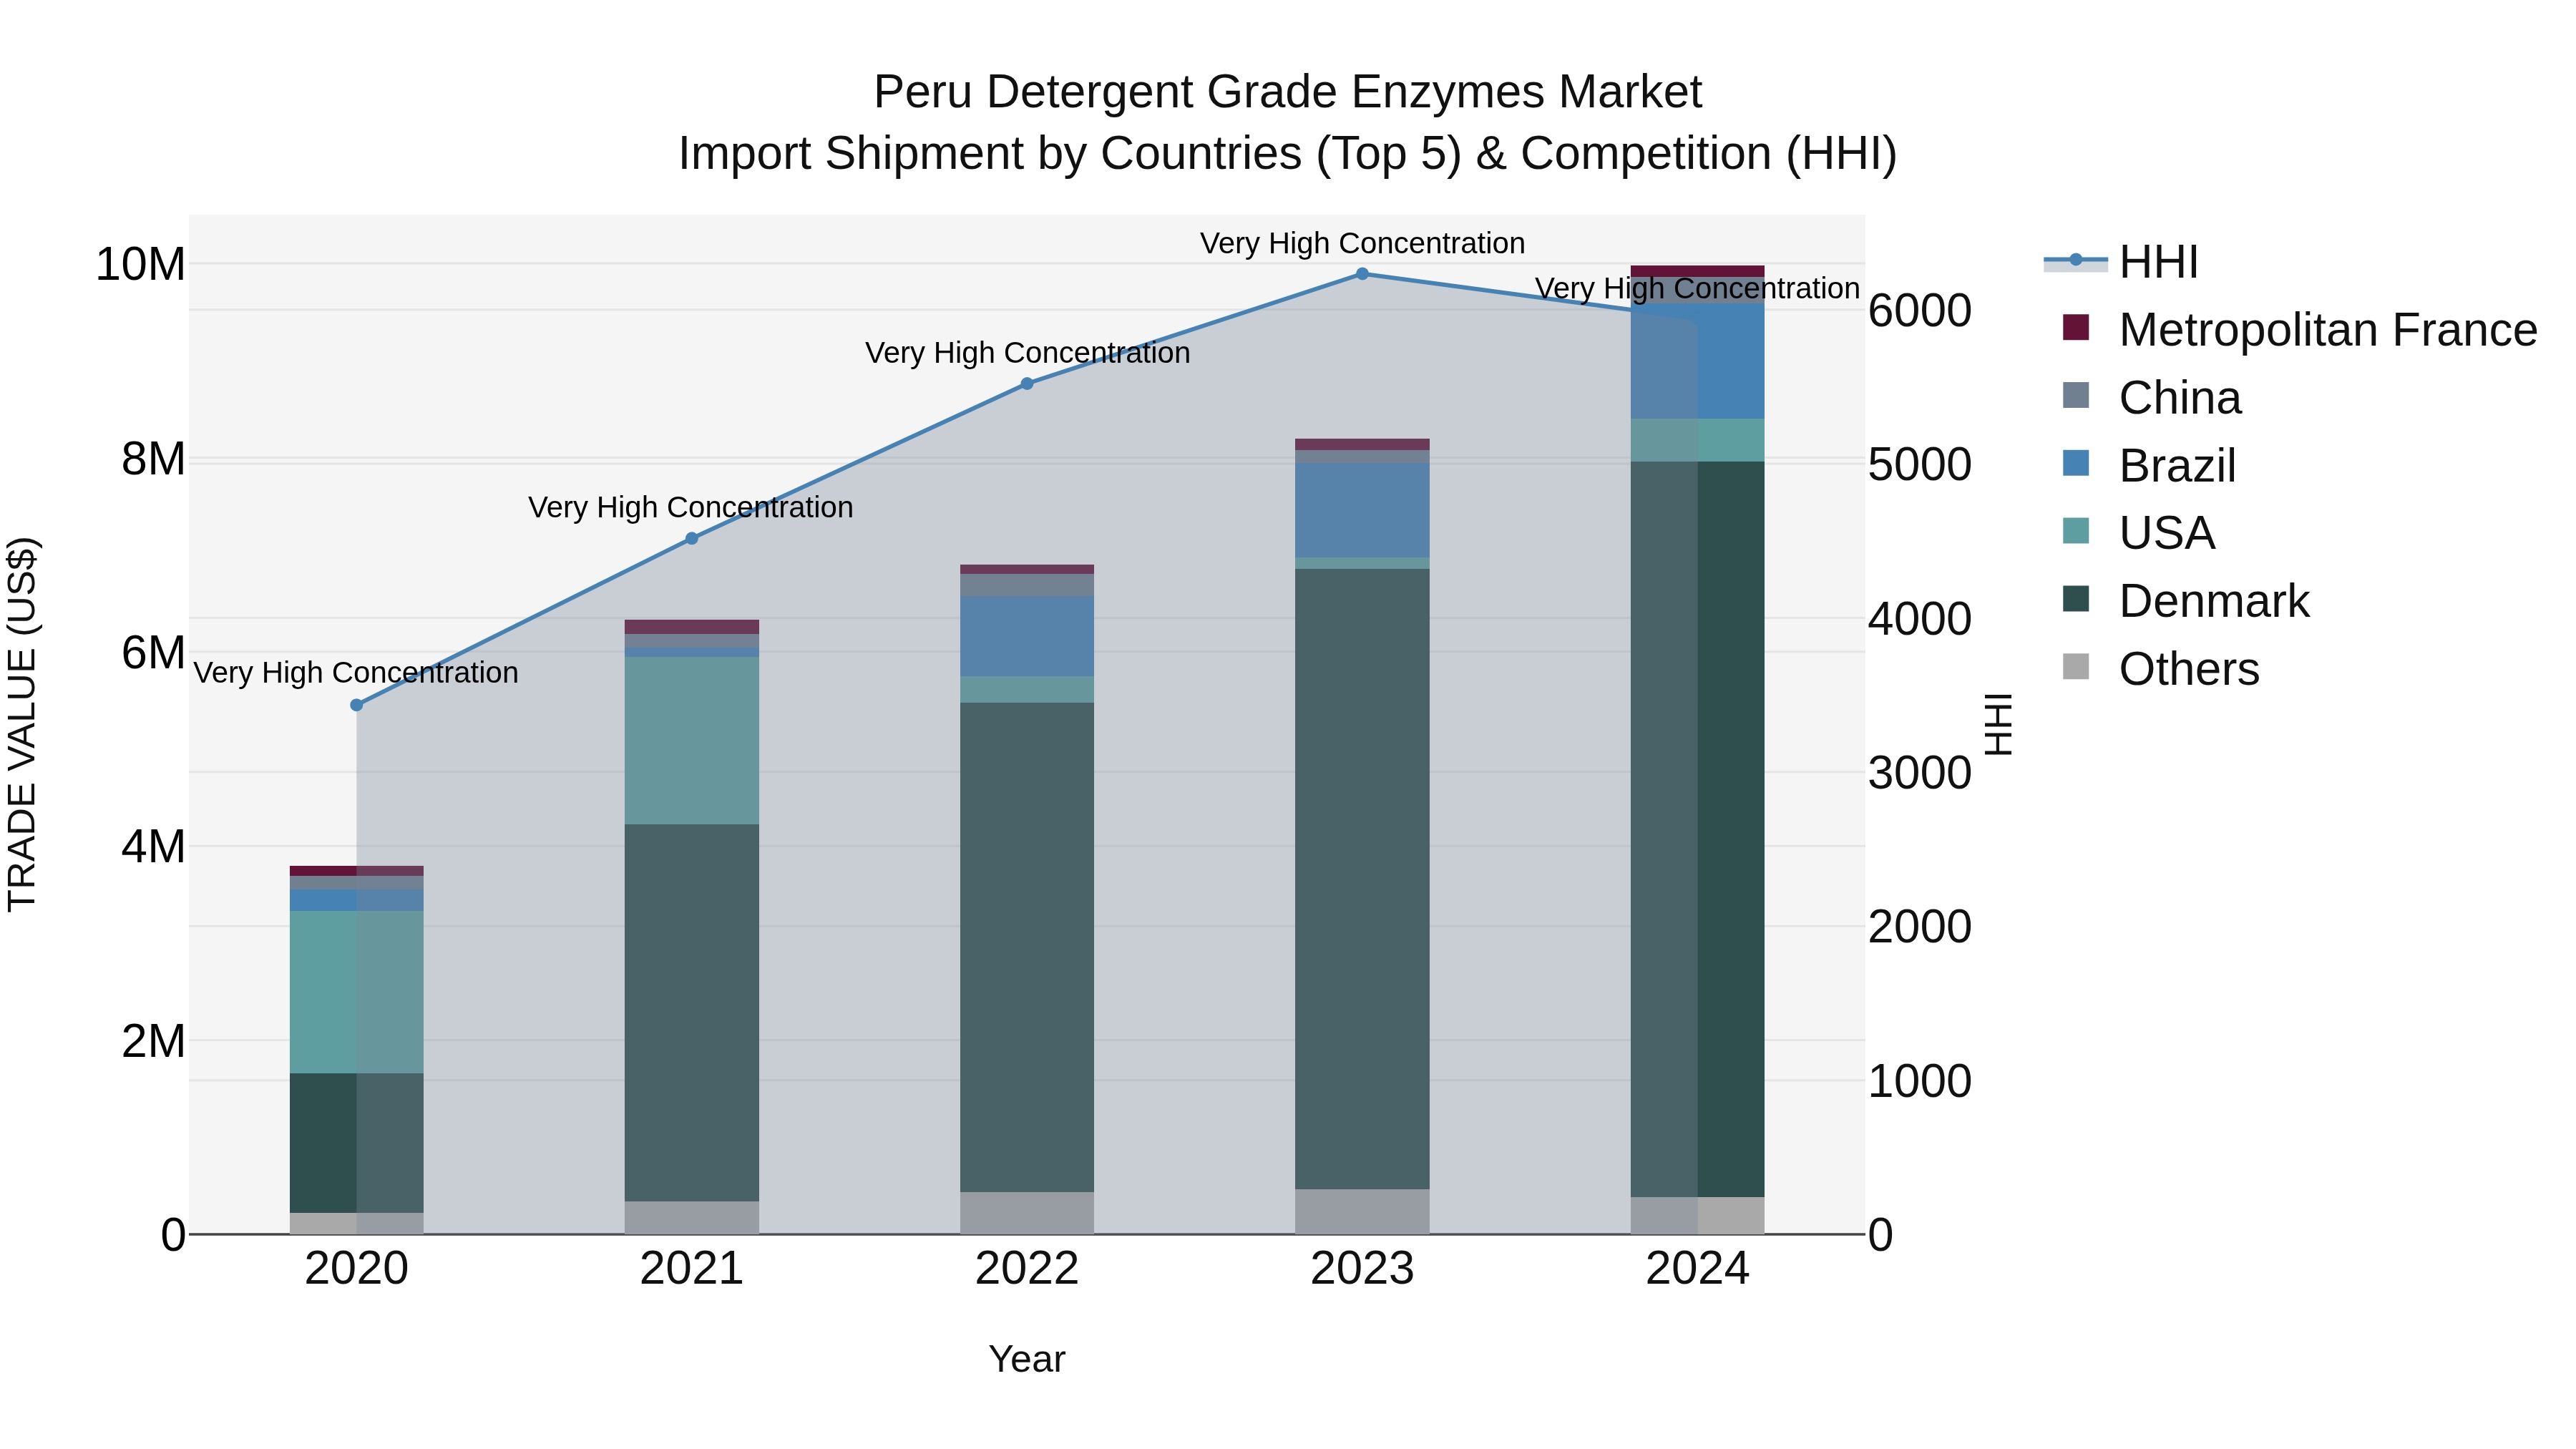2576x1449 pixels.
Task: Click the 2M tick on the left axis
Action: [153, 1041]
